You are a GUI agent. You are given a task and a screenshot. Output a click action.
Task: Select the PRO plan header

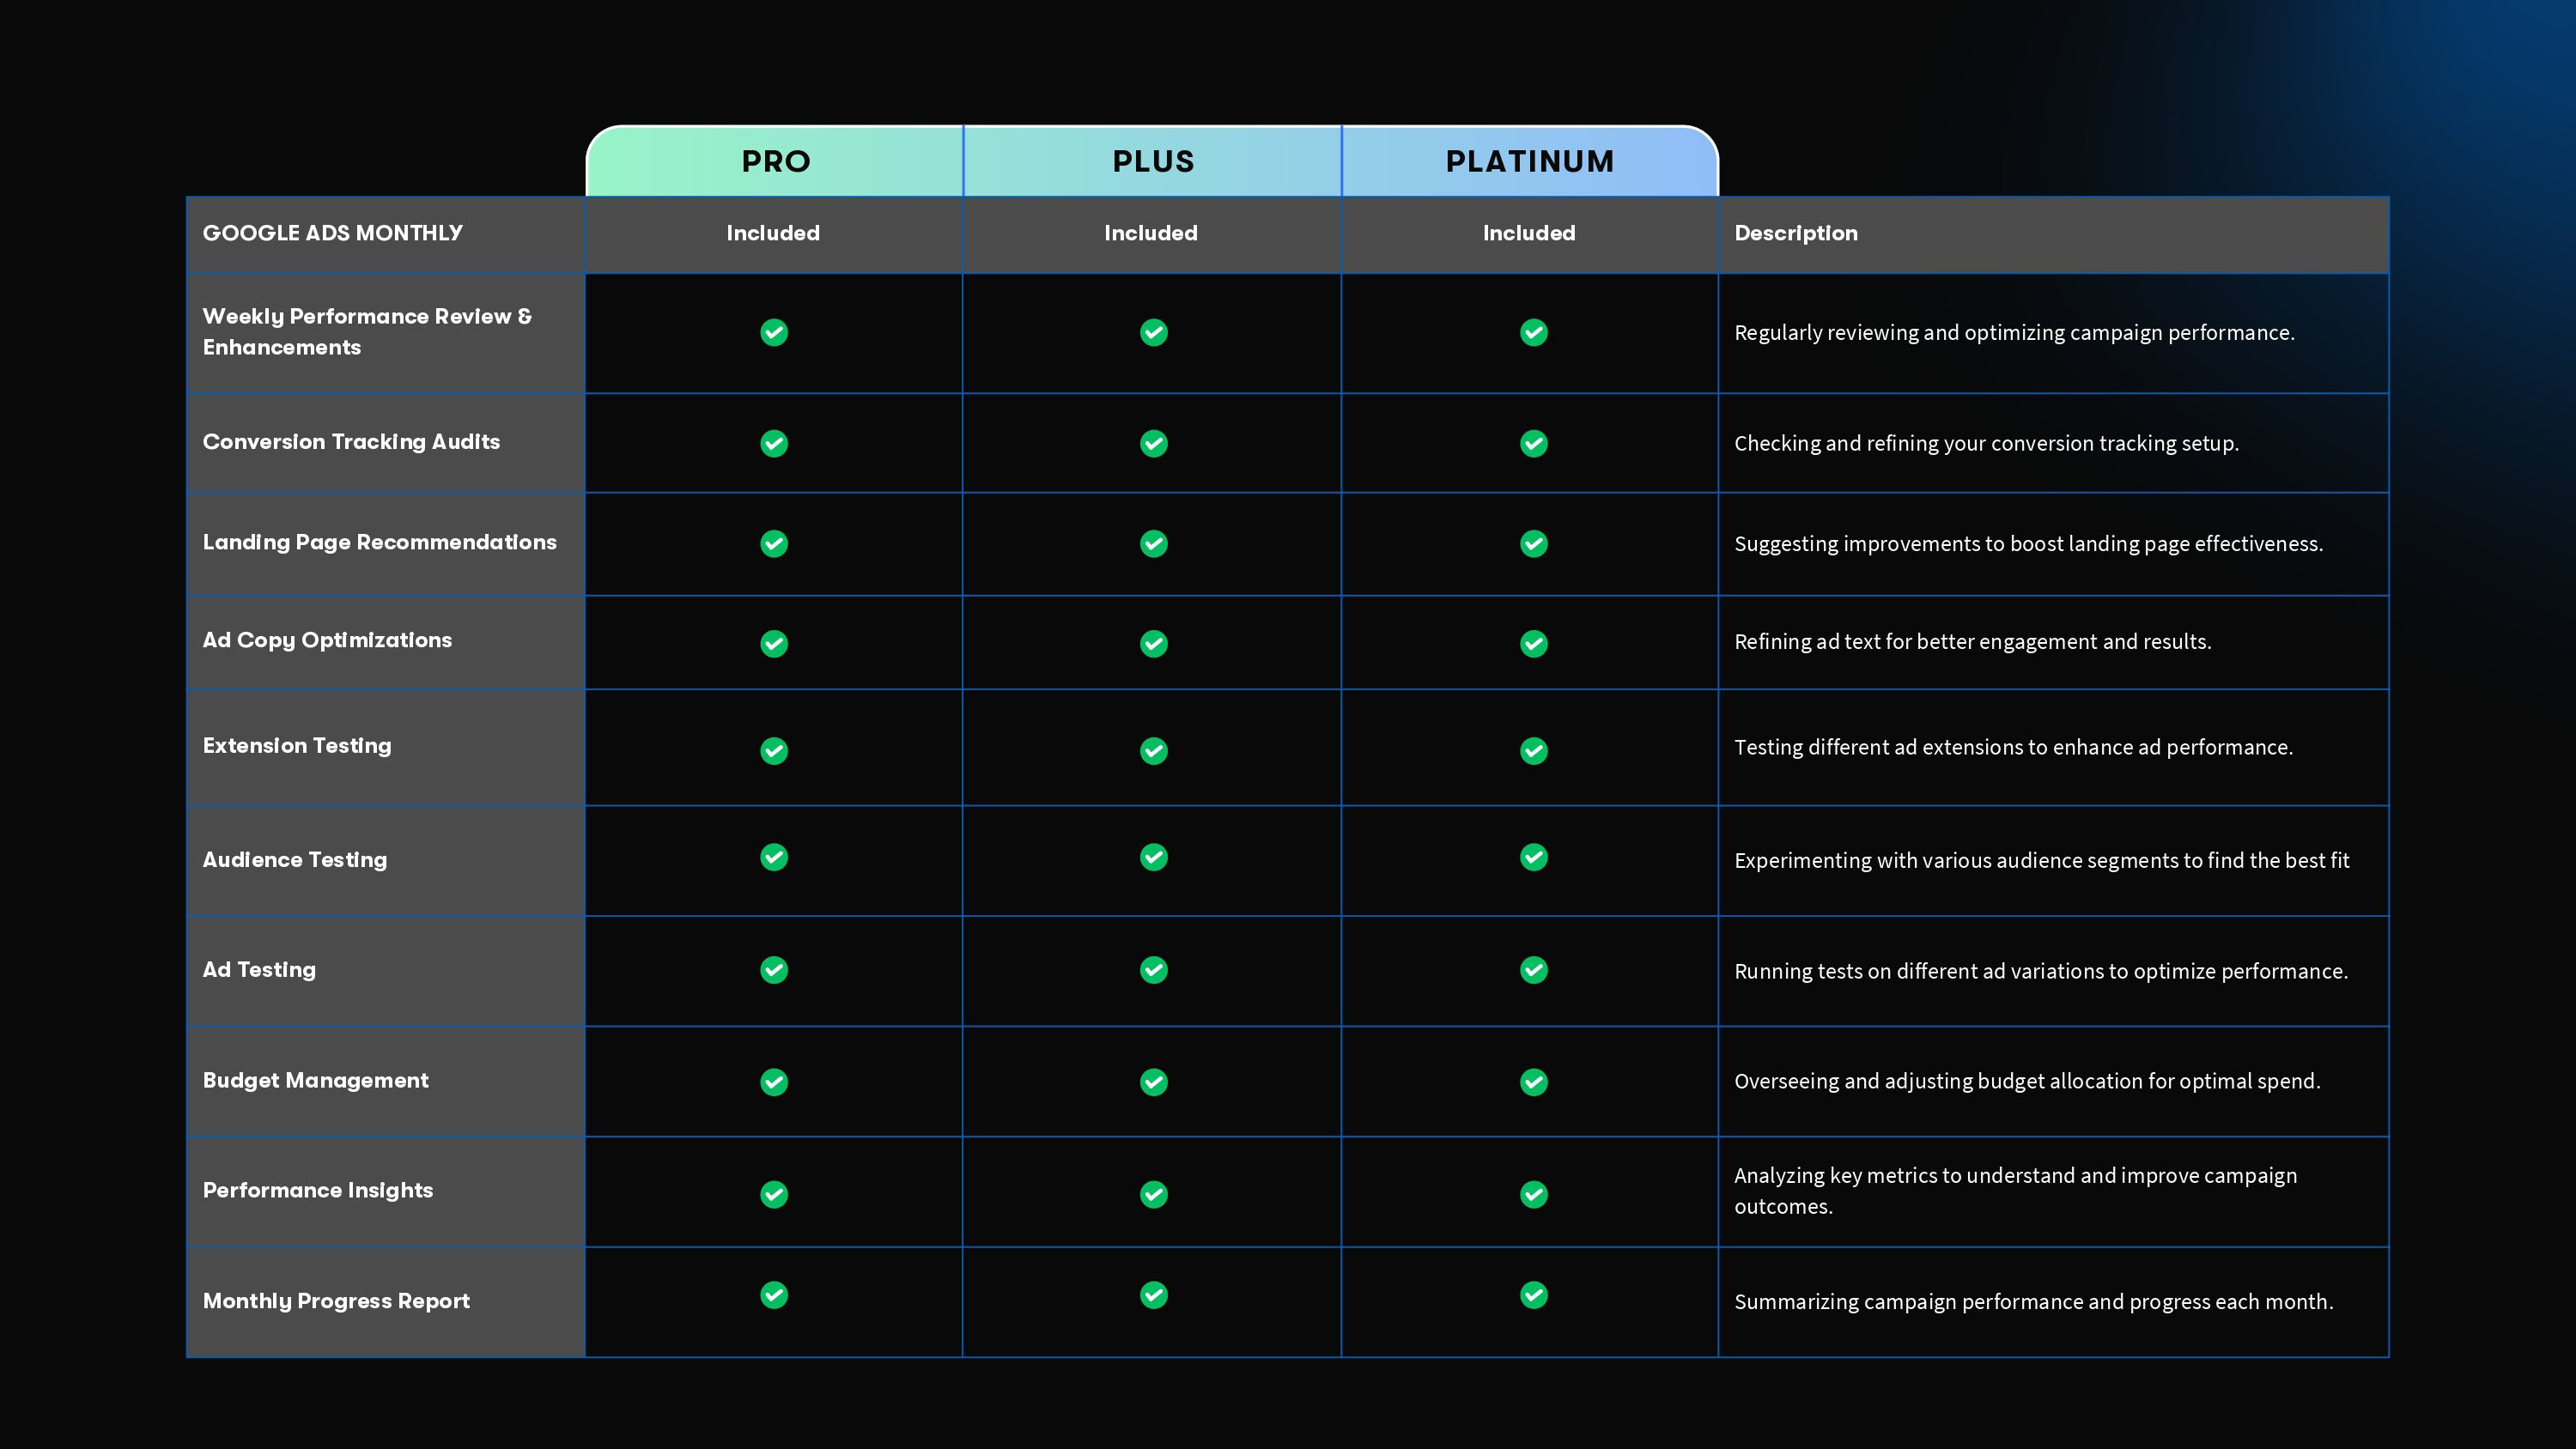775,161
